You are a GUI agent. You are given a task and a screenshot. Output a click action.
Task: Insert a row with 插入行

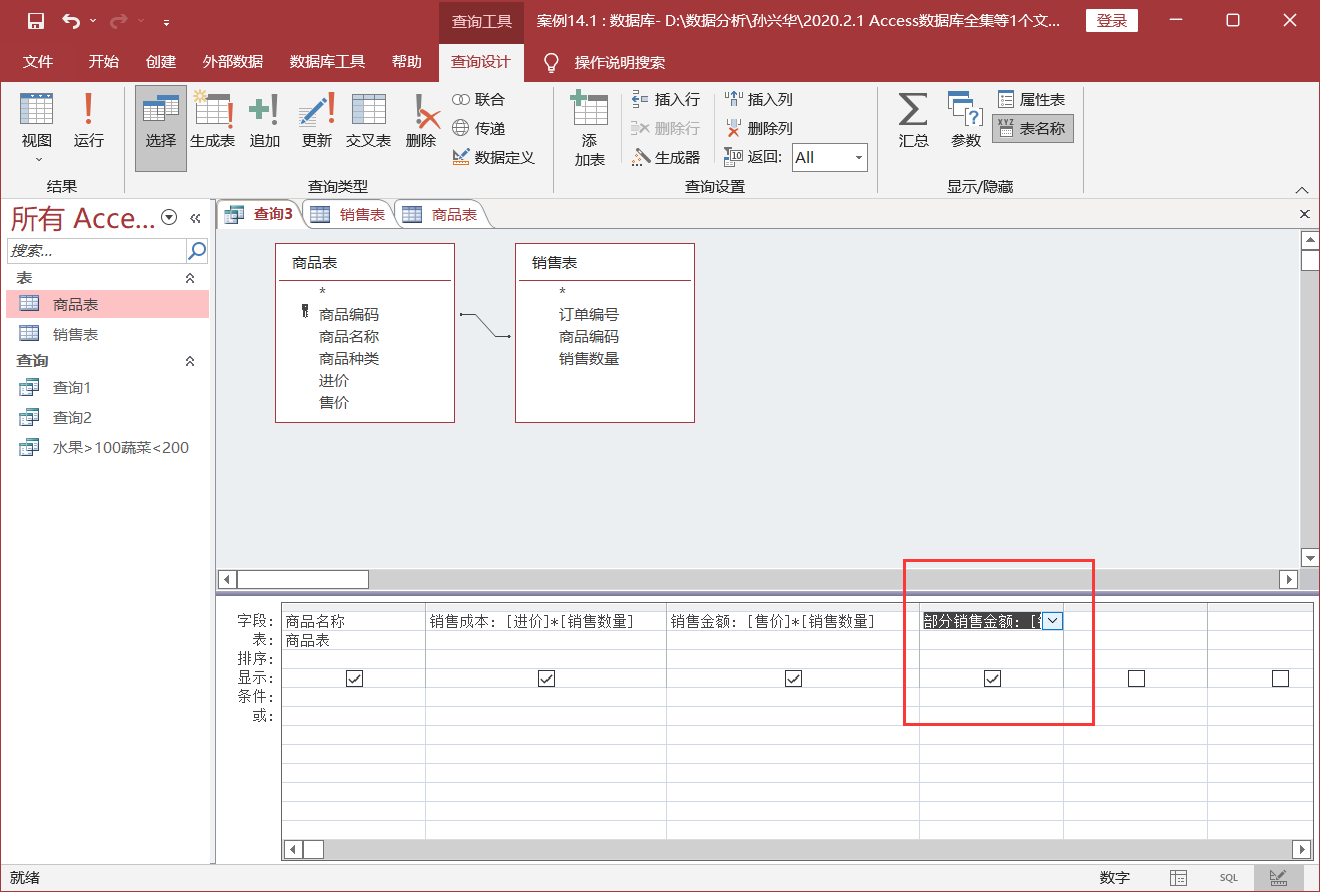(666, 100)
